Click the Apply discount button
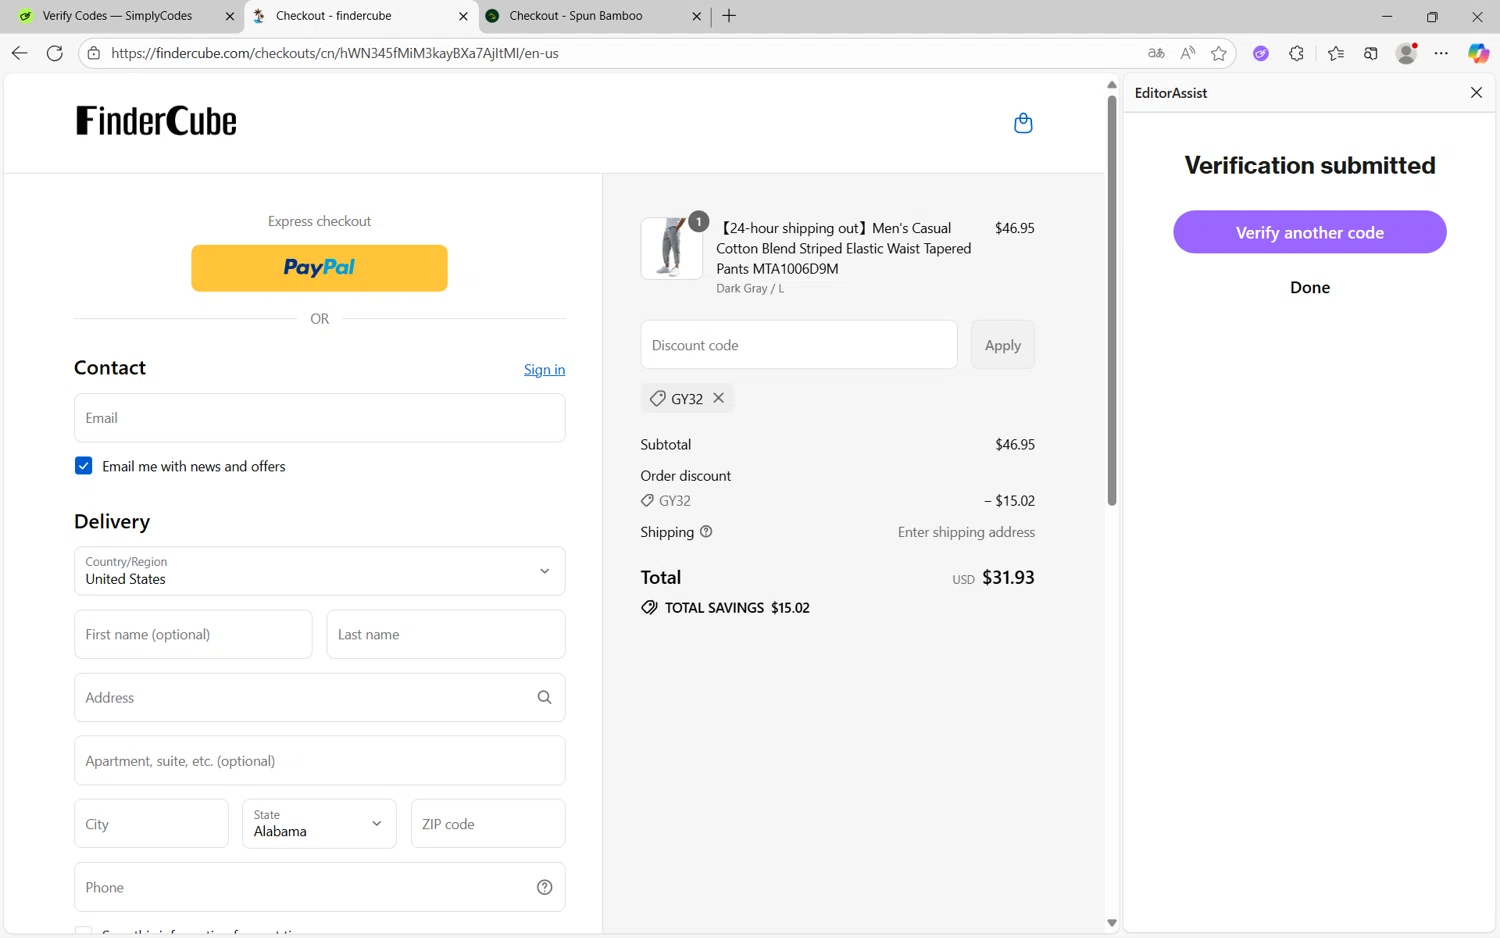Viewport: 1500px width, 938px height. [1003, 345]
